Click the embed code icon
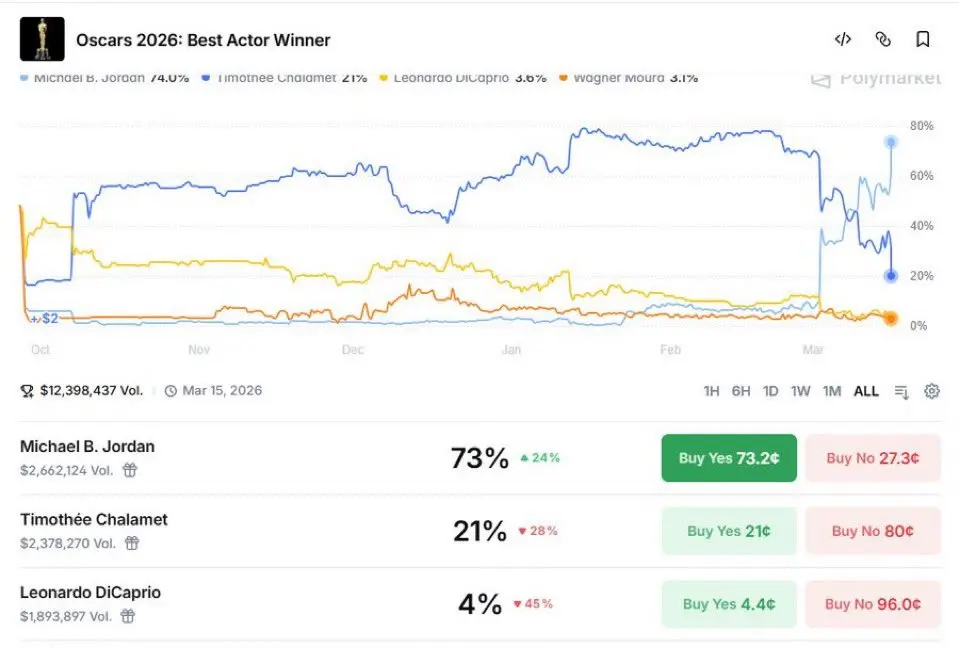 coord(843,40)
